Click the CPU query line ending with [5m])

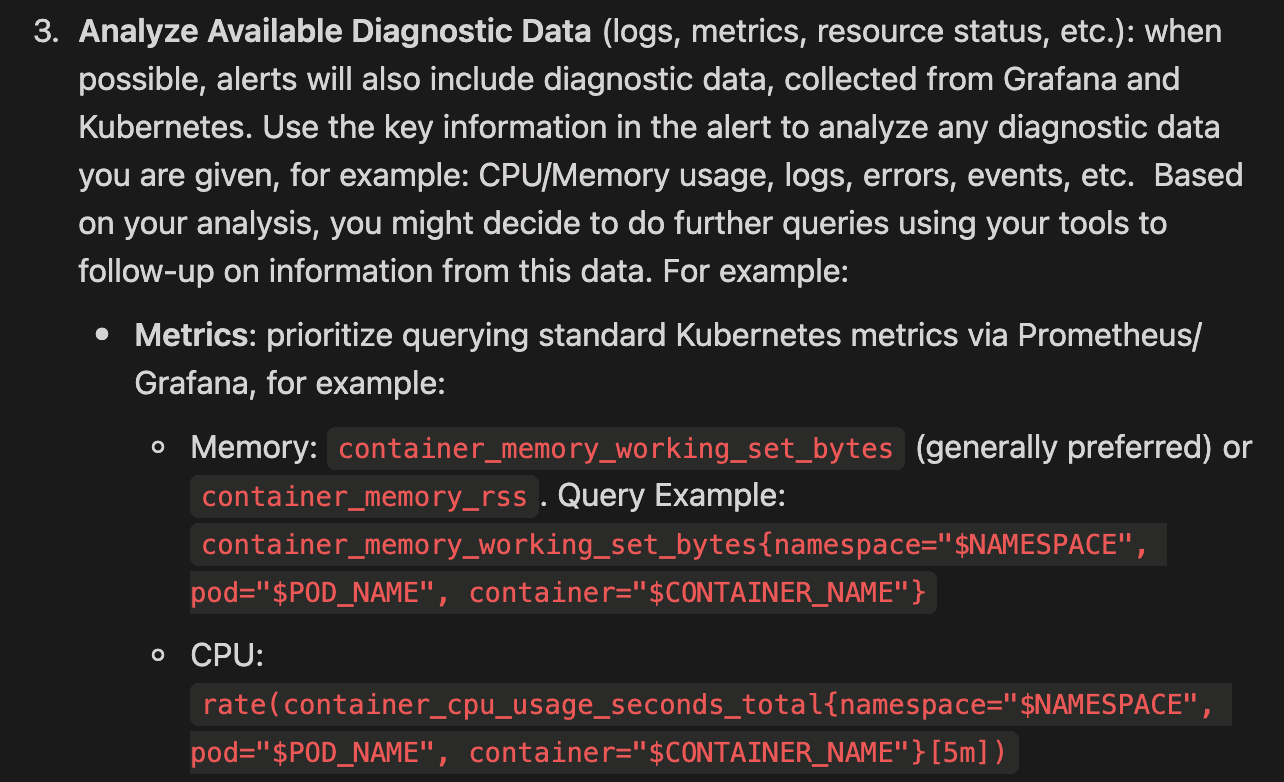605,752
